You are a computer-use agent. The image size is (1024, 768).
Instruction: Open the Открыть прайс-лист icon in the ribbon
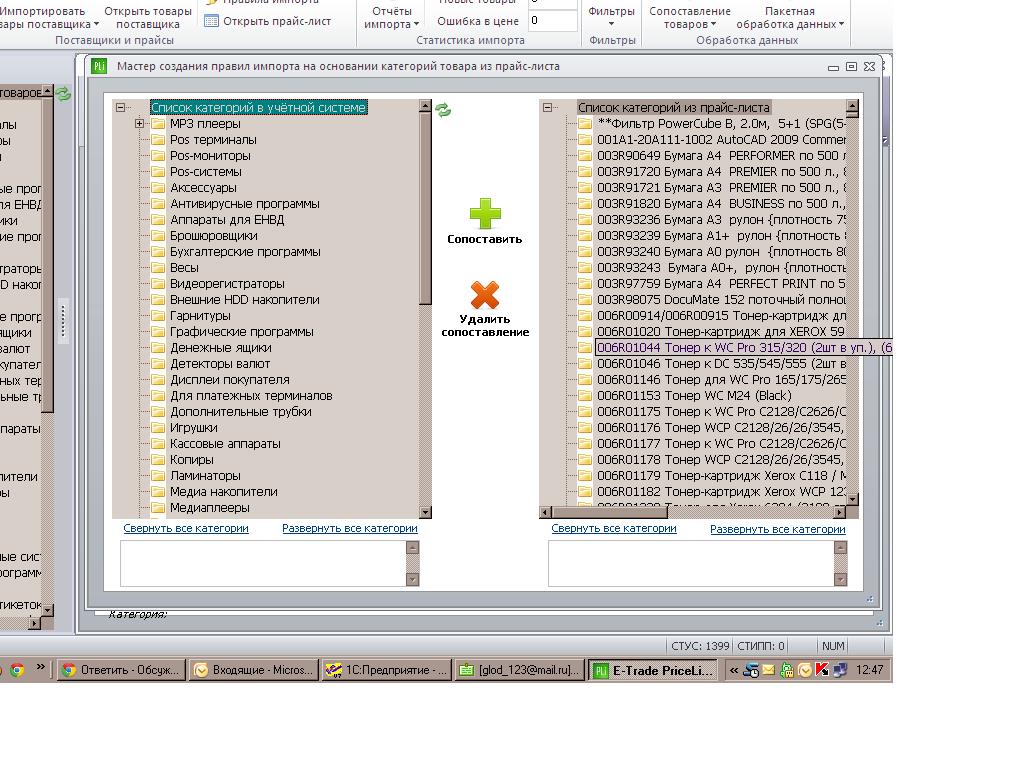(211, 21)
